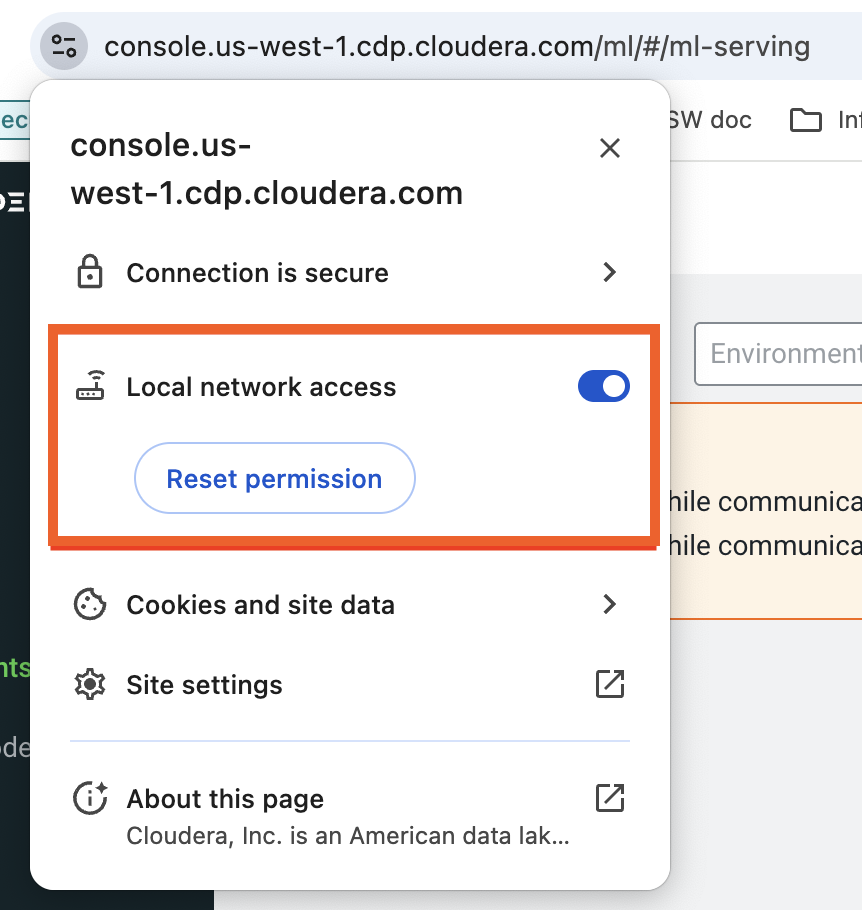The width and height of the screenshot is (862, 910).
Task: Open the SW doc bookmark
Action: [x=710, y=121]
